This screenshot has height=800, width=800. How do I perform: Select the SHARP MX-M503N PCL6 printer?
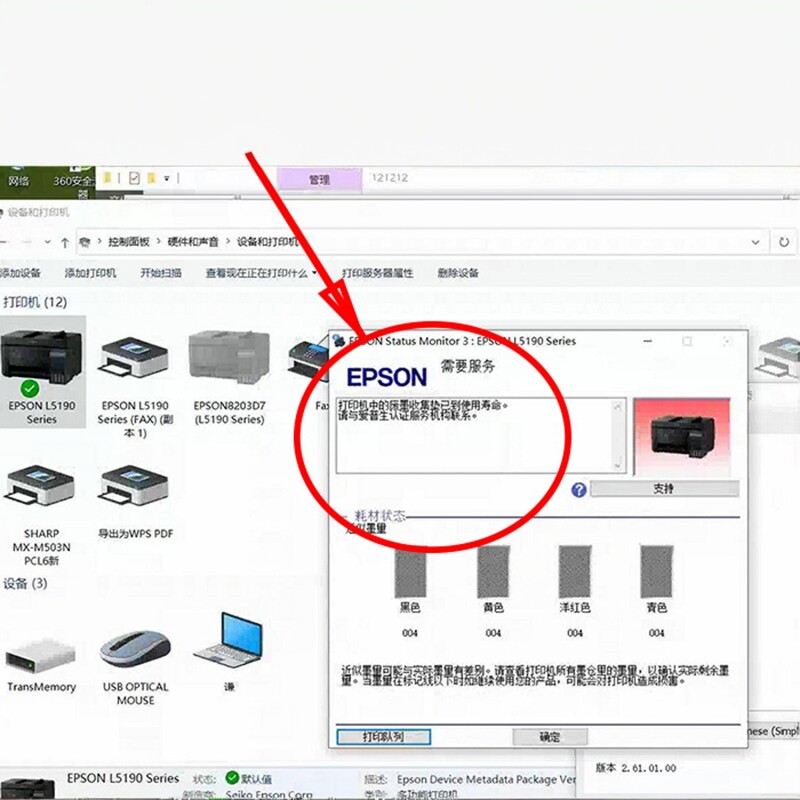click(41, 485)
